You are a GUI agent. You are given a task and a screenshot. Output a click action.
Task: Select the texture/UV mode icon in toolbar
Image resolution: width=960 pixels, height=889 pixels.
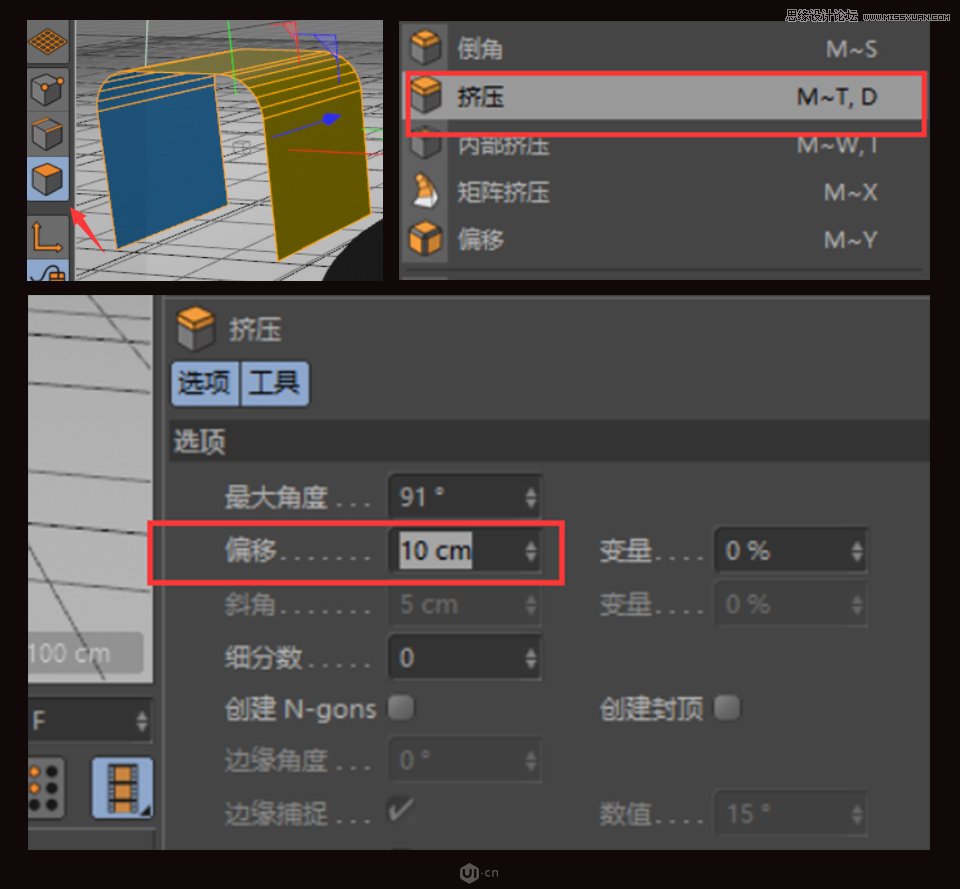coord(47,42)
